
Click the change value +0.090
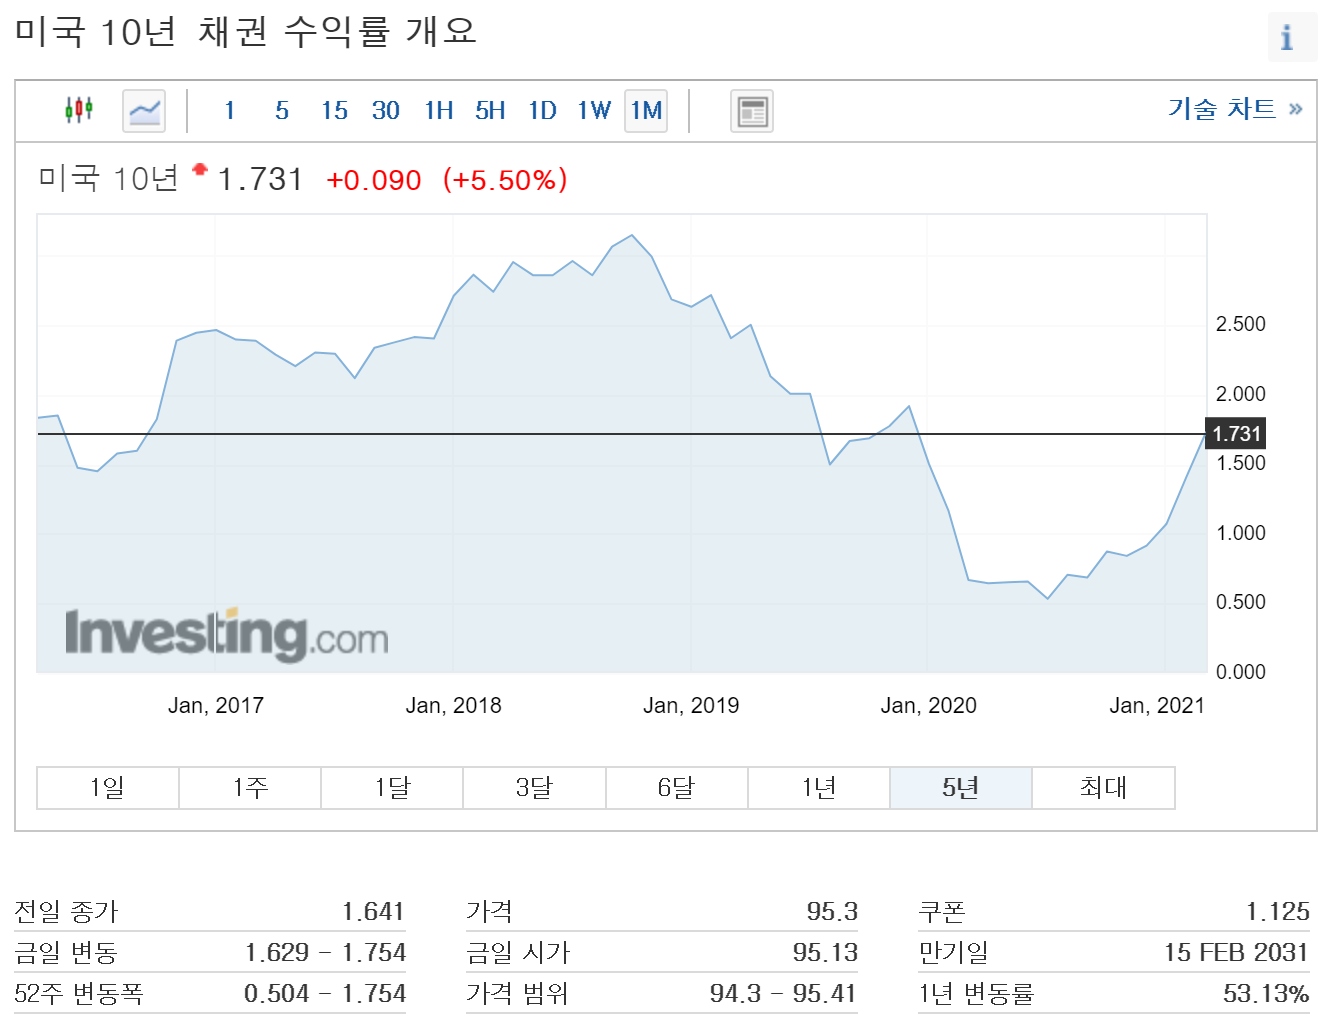click(374, 180)
